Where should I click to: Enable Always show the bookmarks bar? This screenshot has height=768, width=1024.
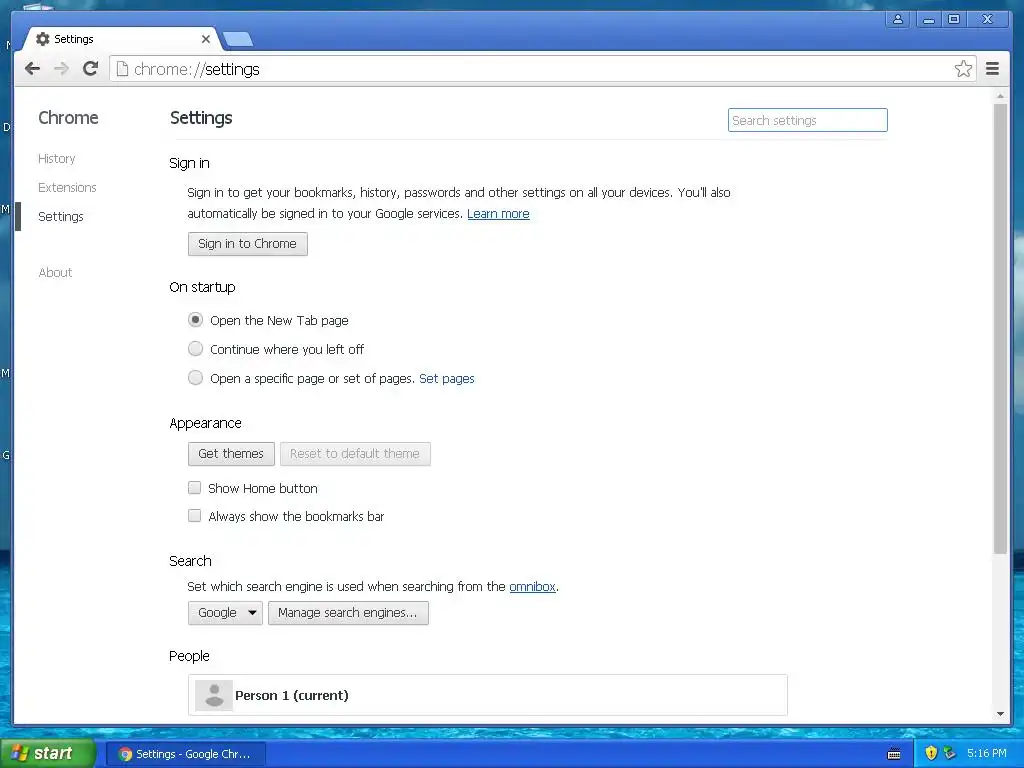pyautogui.click(x=195, y=516)
